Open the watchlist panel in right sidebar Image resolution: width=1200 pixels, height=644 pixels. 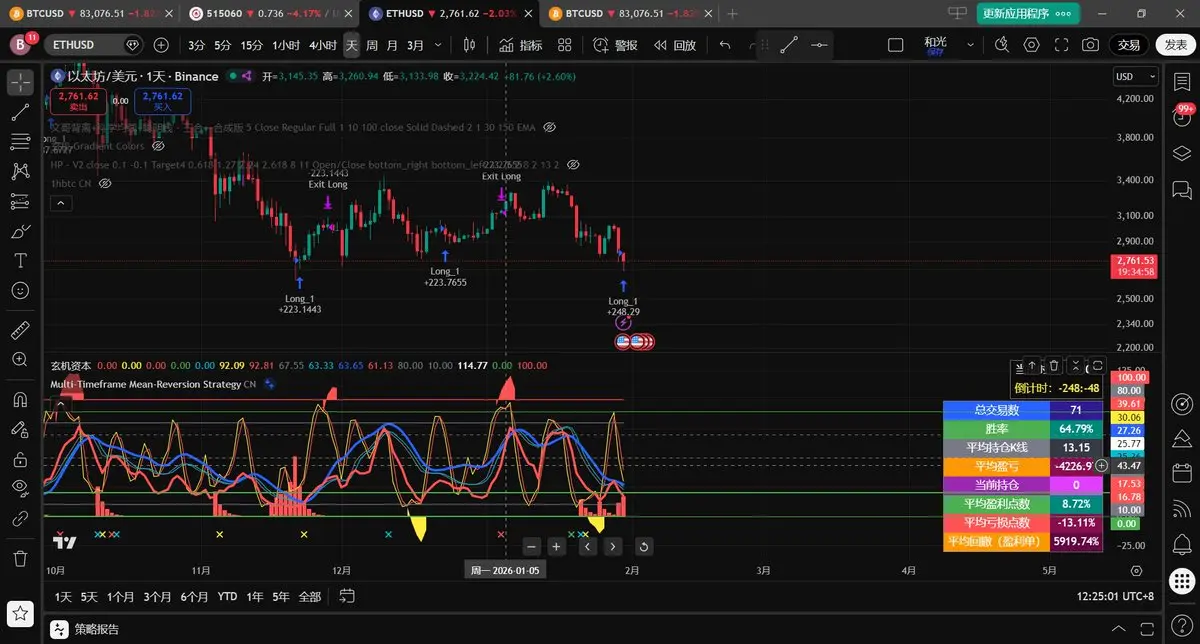pos(1181,82)
